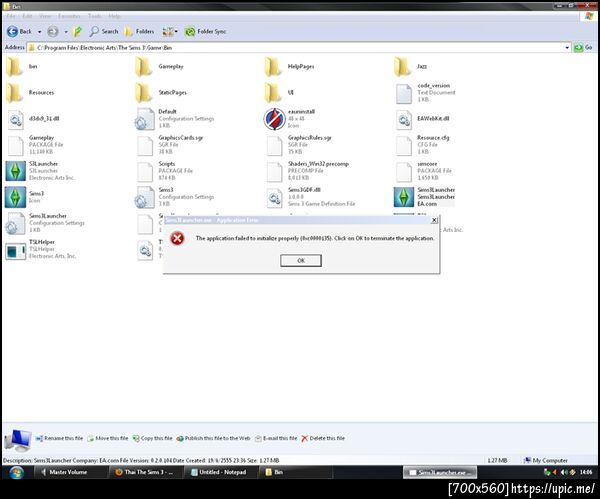The height and width of the screenshot is (499, 600).
Task: Select the Sims3 configuration settings file
Action: (x=175, y=197)
